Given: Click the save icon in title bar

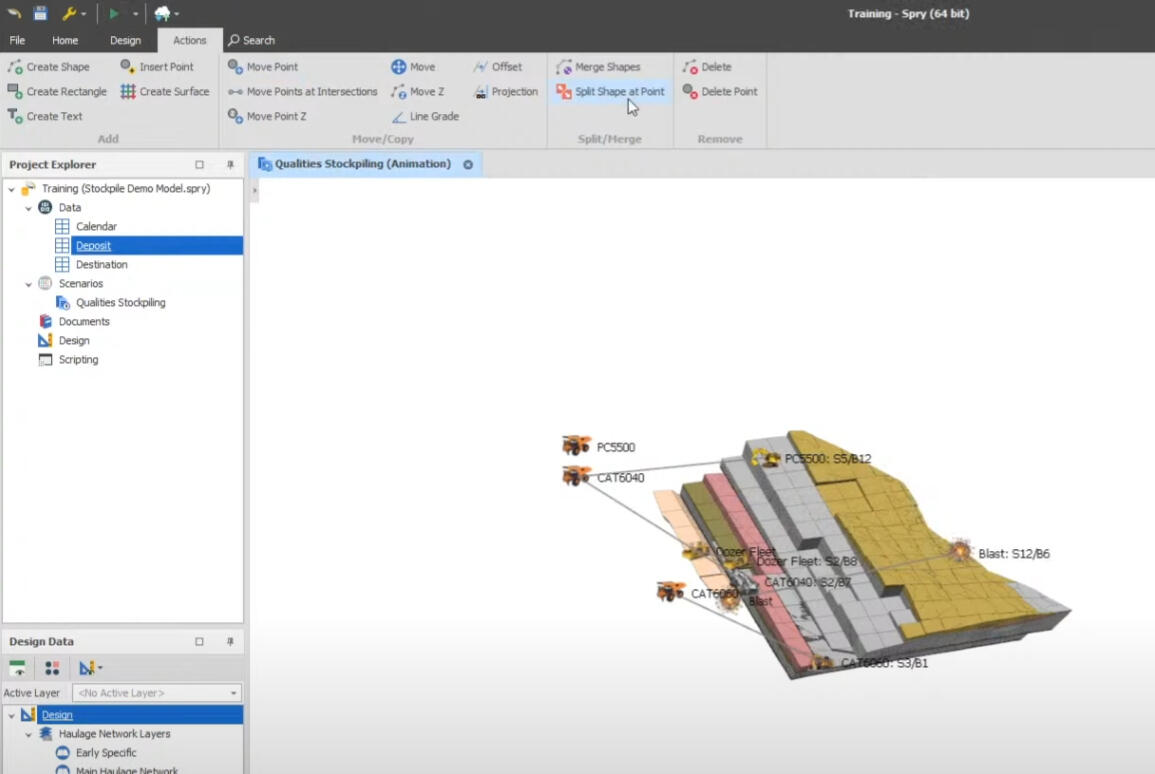Looking at the screenshot, I should tap(40, 13).
